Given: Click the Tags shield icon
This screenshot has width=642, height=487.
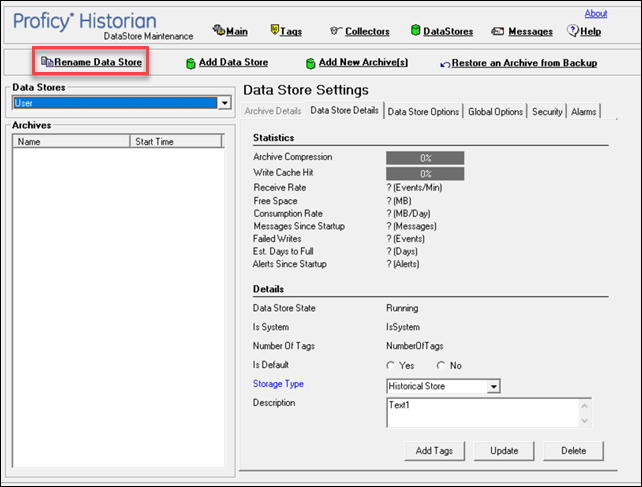Looking at the screenshot, I should 275,29.
